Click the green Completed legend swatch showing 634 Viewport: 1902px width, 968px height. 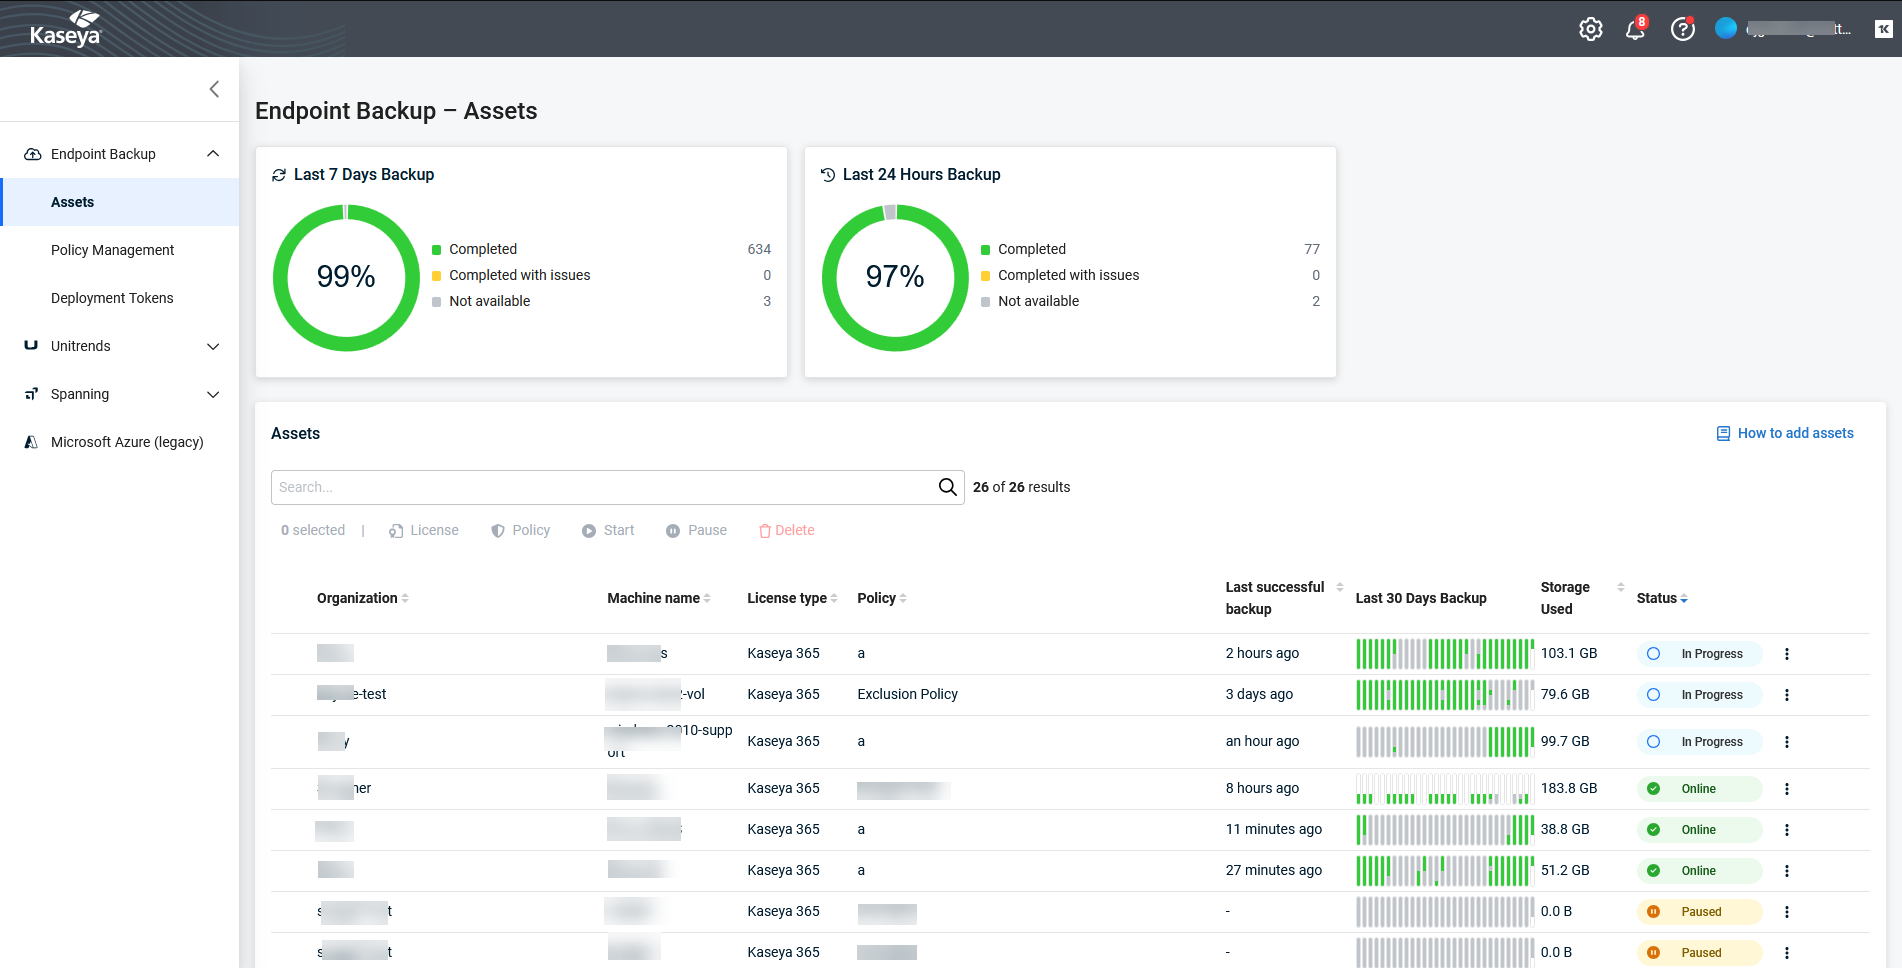pos(436,250)
